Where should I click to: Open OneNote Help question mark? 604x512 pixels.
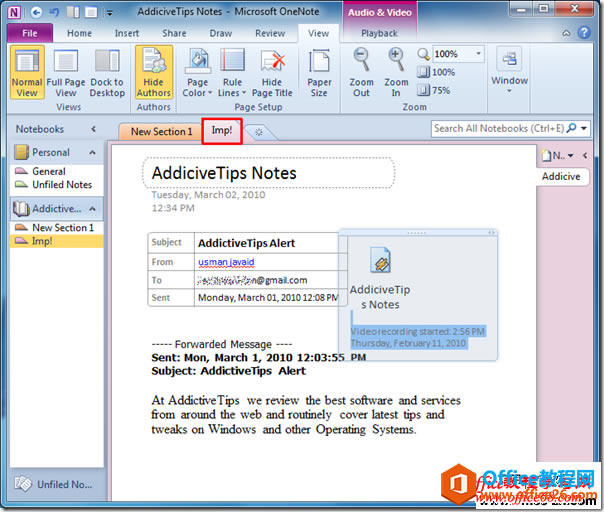click(x=584, y=33)
